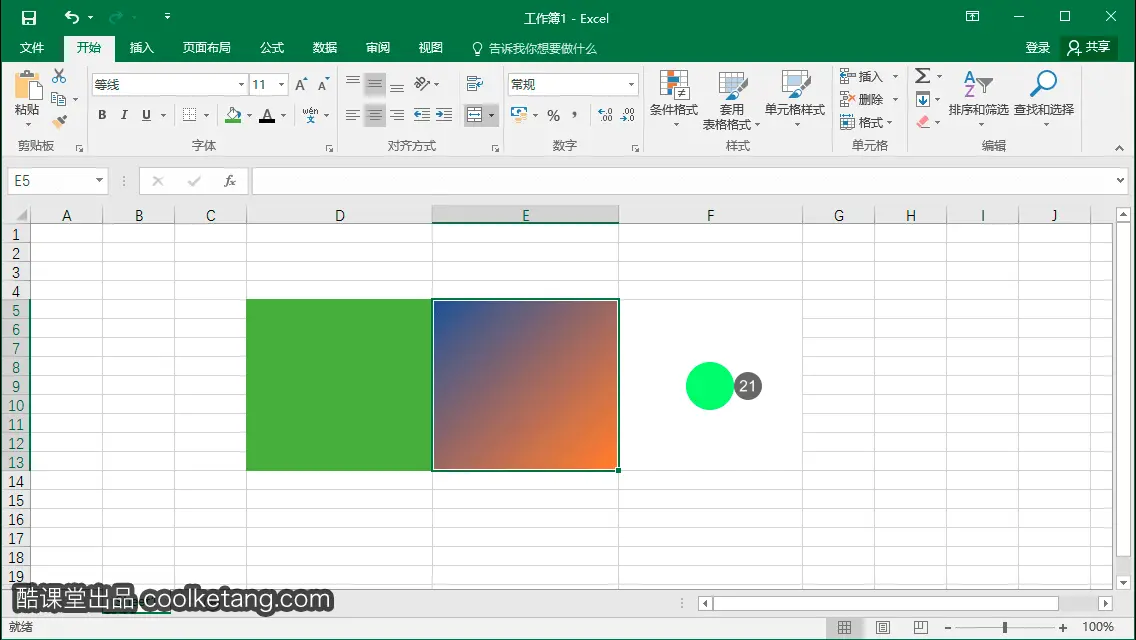Toggle bold formatting
This screenshot has height=640, width=1136.
(x=102, y=115)
